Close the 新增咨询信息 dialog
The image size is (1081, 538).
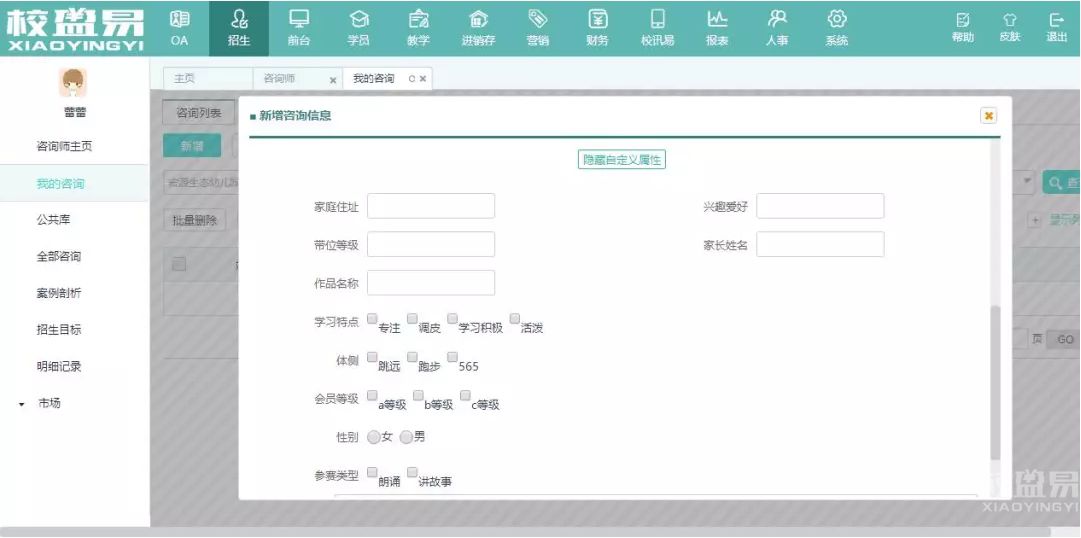click(x=989, y=116)
